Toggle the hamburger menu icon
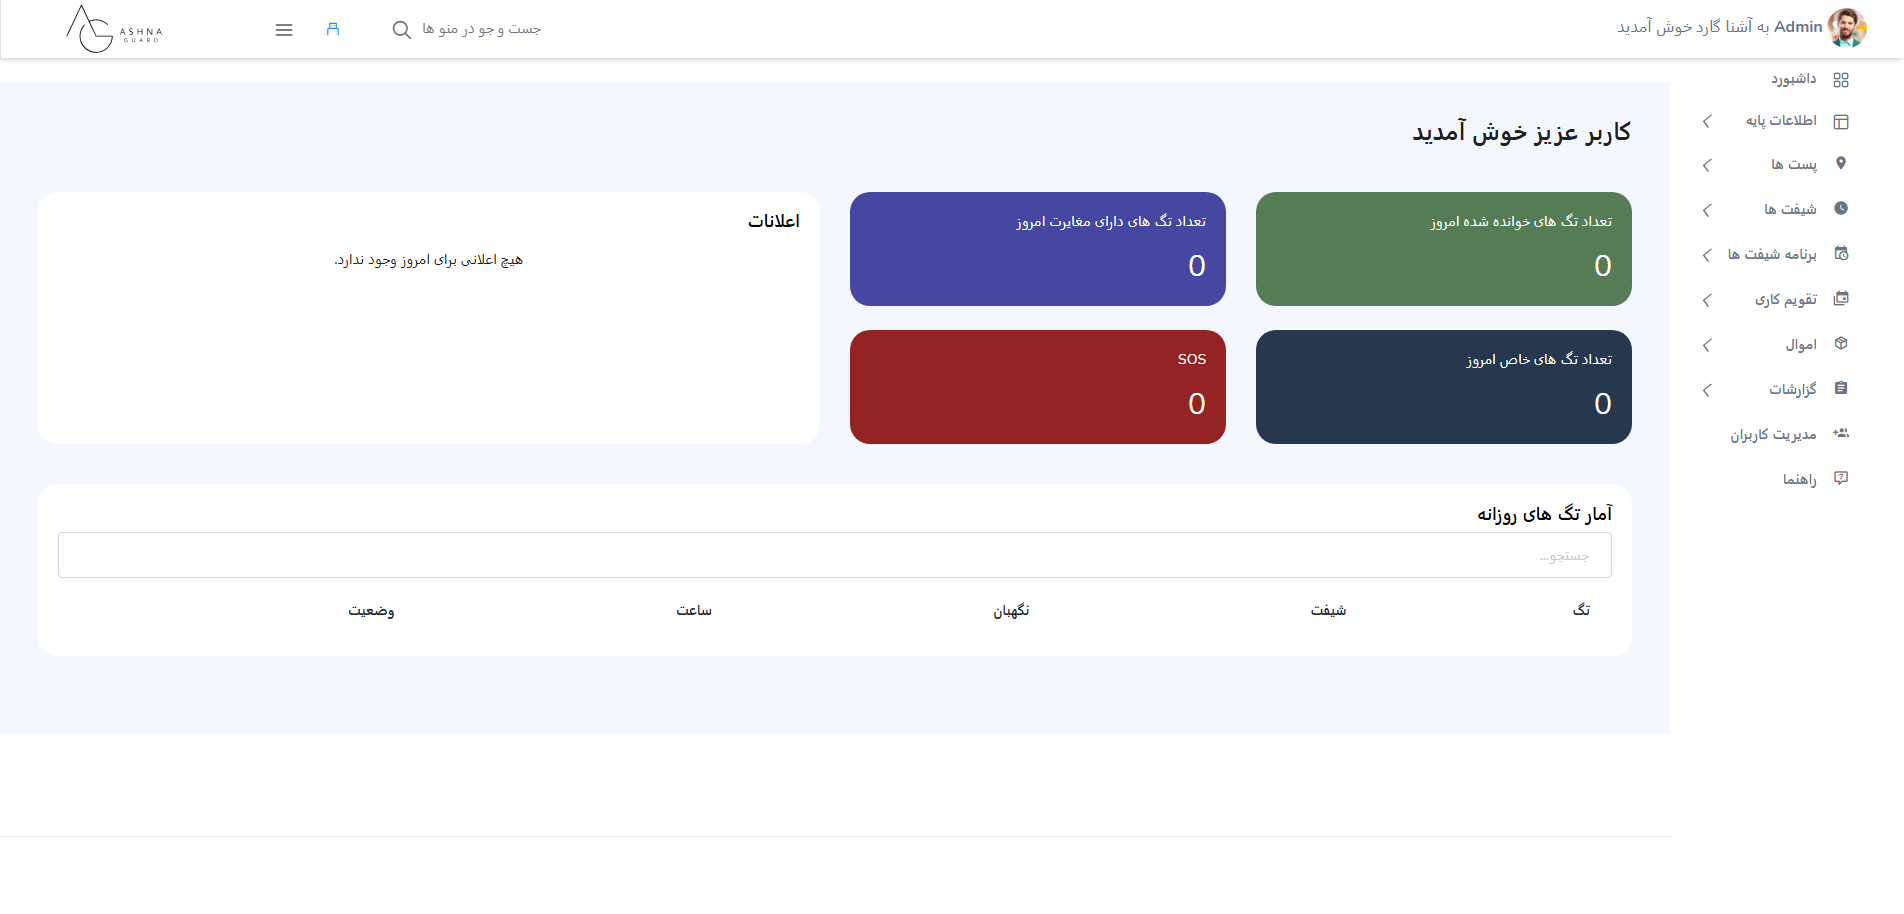The width and height of the screenshot is (1904, 914). [x=284, y=30]
